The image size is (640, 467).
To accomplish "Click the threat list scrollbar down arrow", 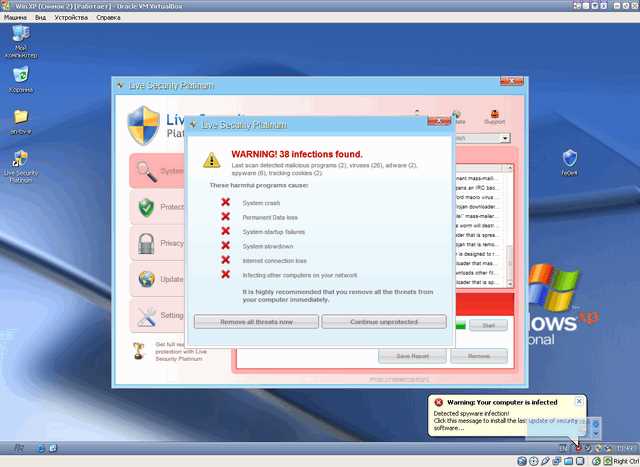I will (x=509, y=283).
